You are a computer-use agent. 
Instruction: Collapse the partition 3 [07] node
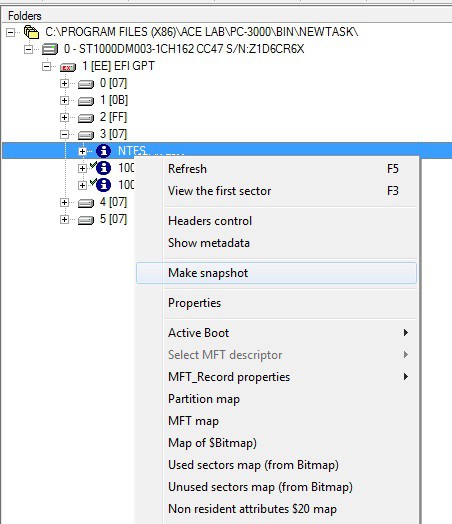point(64,134)
